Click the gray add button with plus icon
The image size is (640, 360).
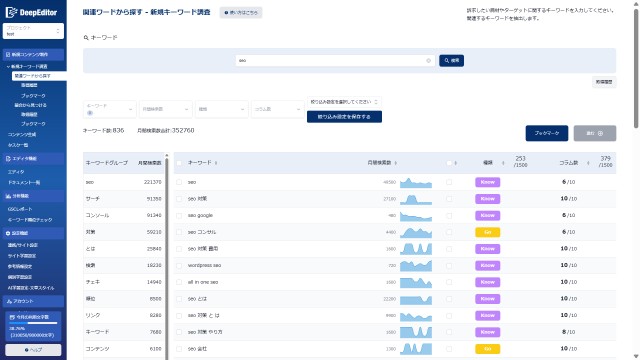pyautogui.click(x=595, y=133)
